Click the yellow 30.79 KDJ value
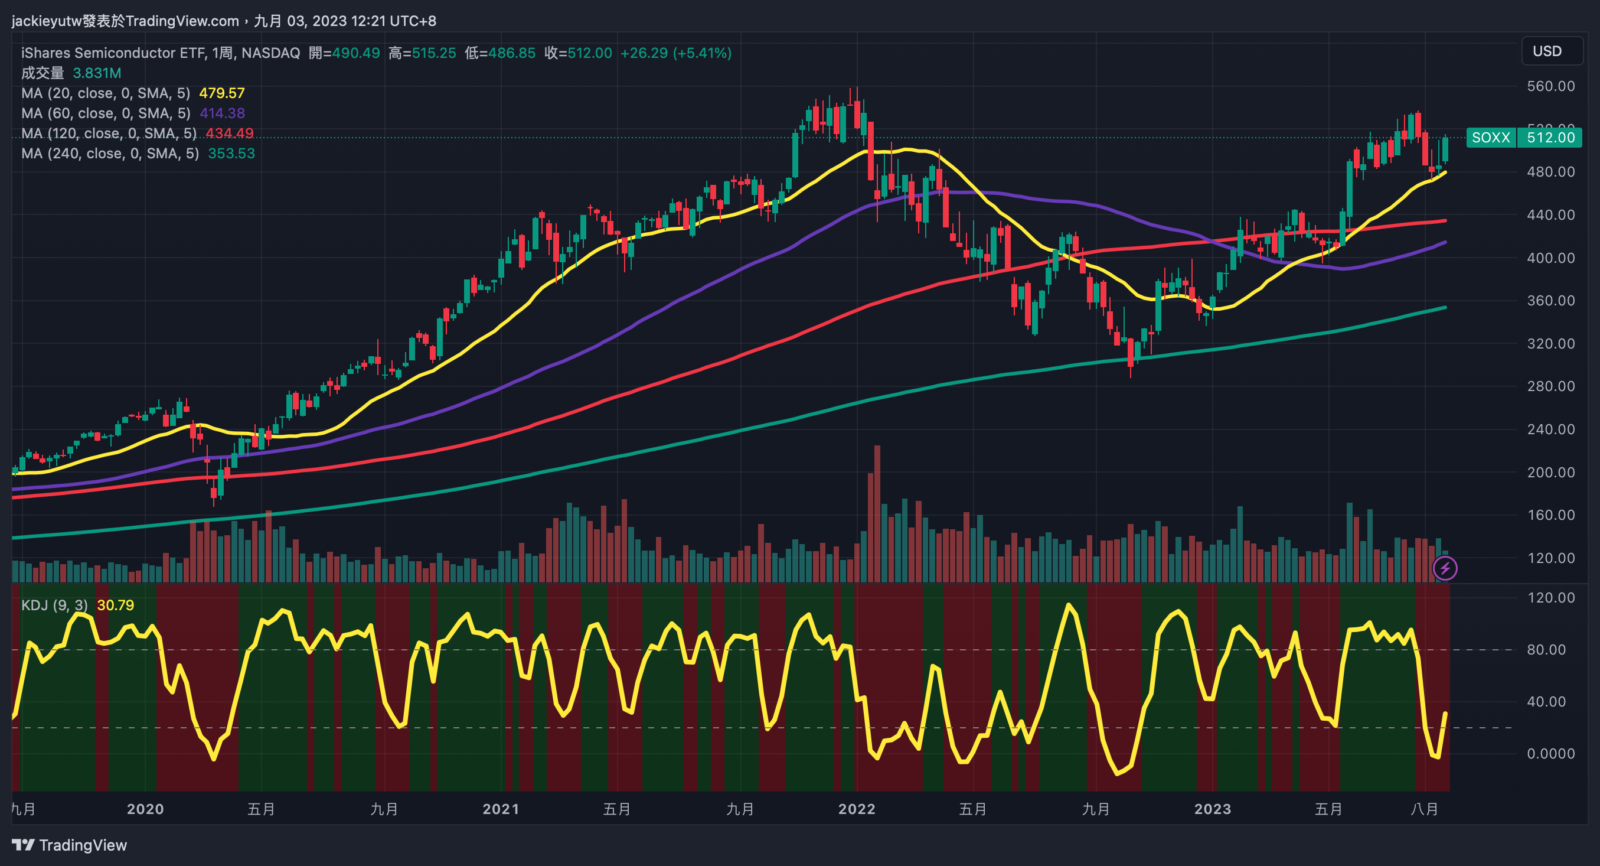Viewport: 1600px width, 866px height. (115, 605)
